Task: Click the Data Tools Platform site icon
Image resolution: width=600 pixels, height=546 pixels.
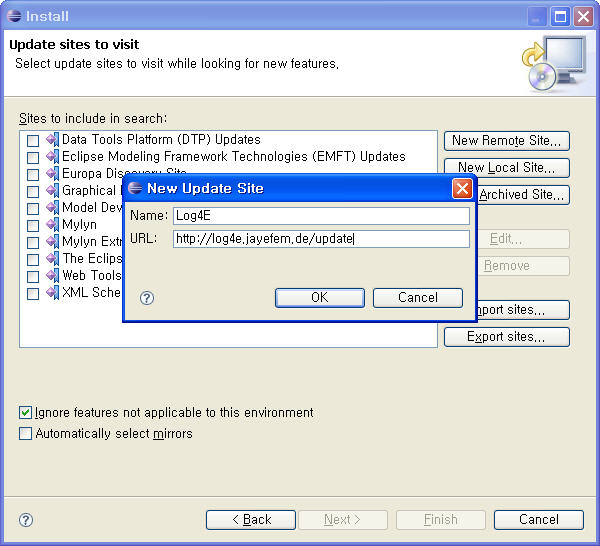Action: pos(52,139)
